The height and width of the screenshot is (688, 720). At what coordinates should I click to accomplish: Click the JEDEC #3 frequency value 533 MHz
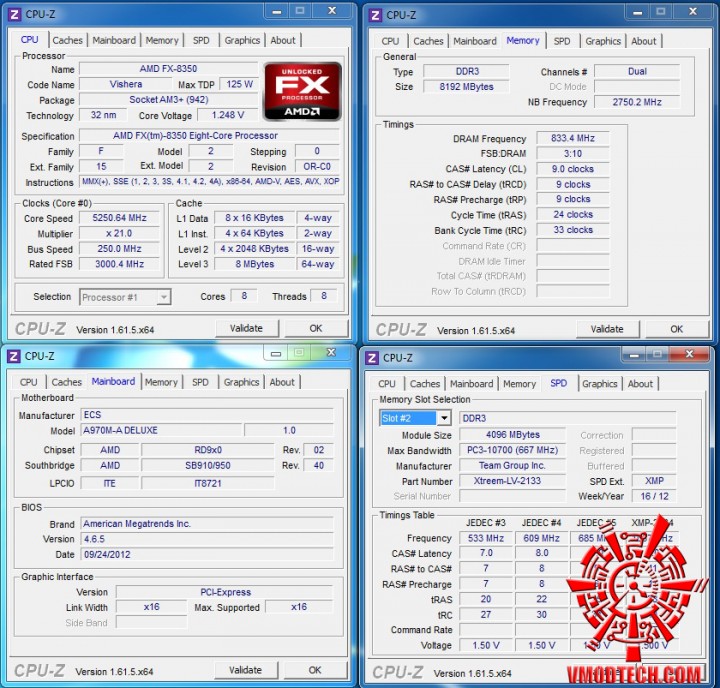(486, 538)
